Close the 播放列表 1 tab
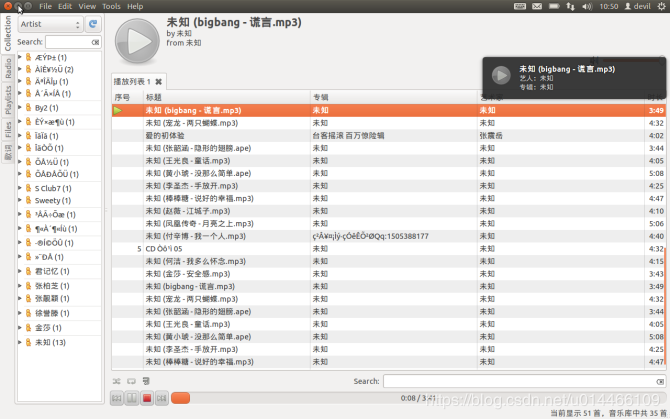The width and height of the screenshot is (670, 419). coord(159,82)
